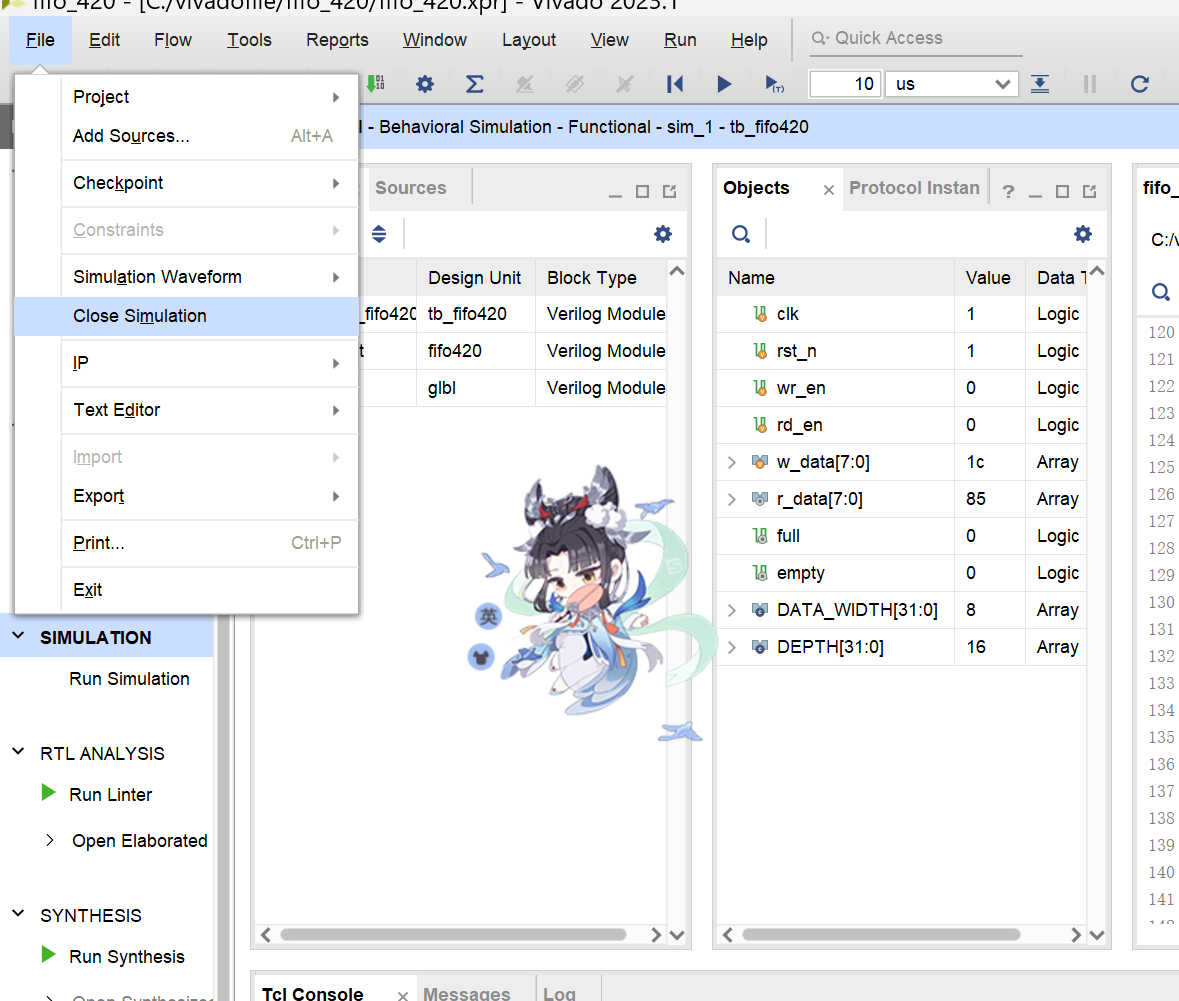
Task: Click the Relaunch simulation icon
Action: click(1139, 84)
